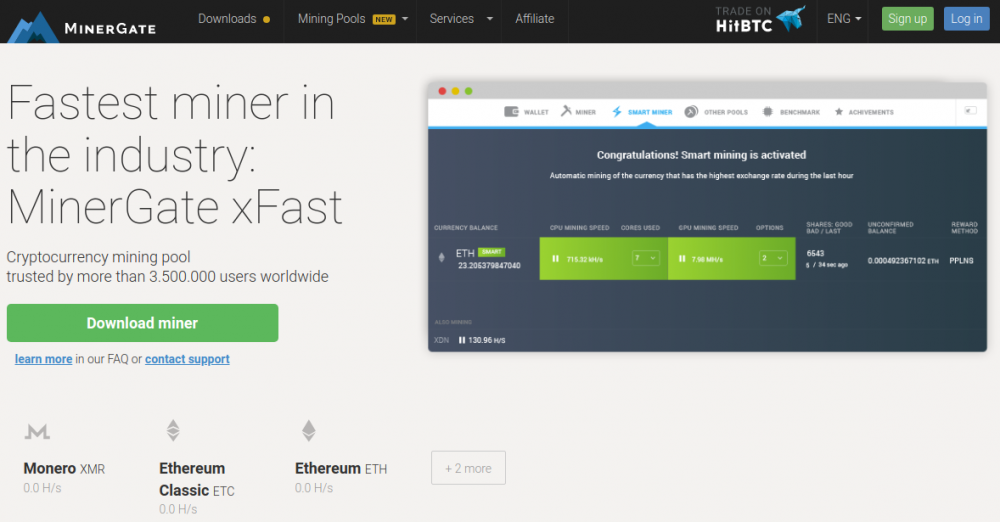Pause the GPU mining at 7.98 MH/s
This screenshot has height=522, width=1000.
point(682,258)
